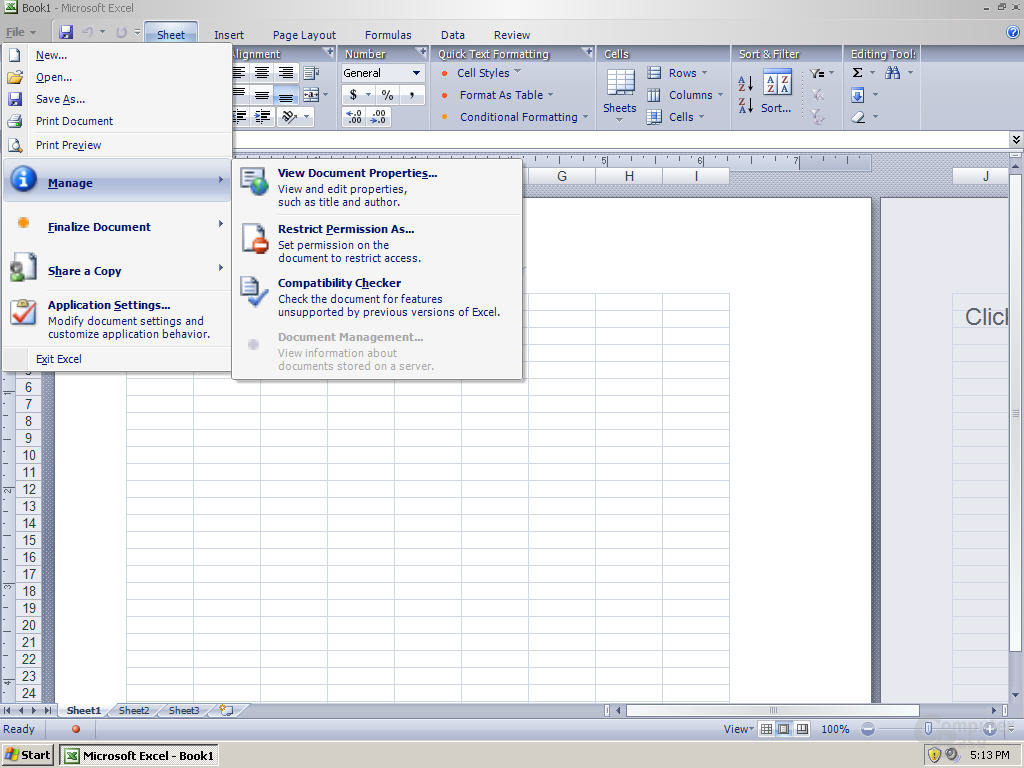This screenshot has width=1024, height=768.
Task: Click the Restrict Permission icon
Action: (255, 238)
